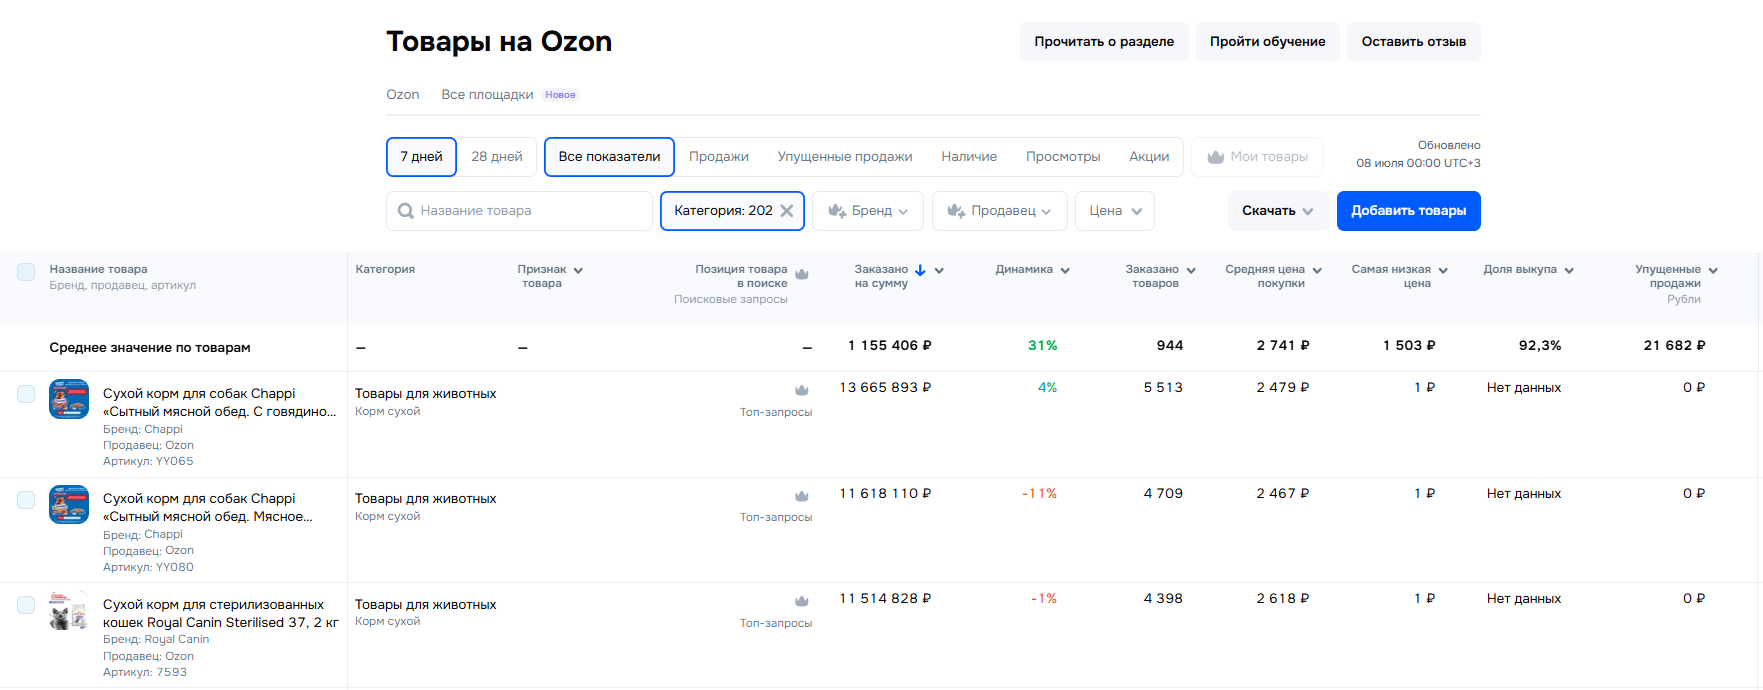
Task: Clear the Категория: 202 filter with X
Action: 787,211
